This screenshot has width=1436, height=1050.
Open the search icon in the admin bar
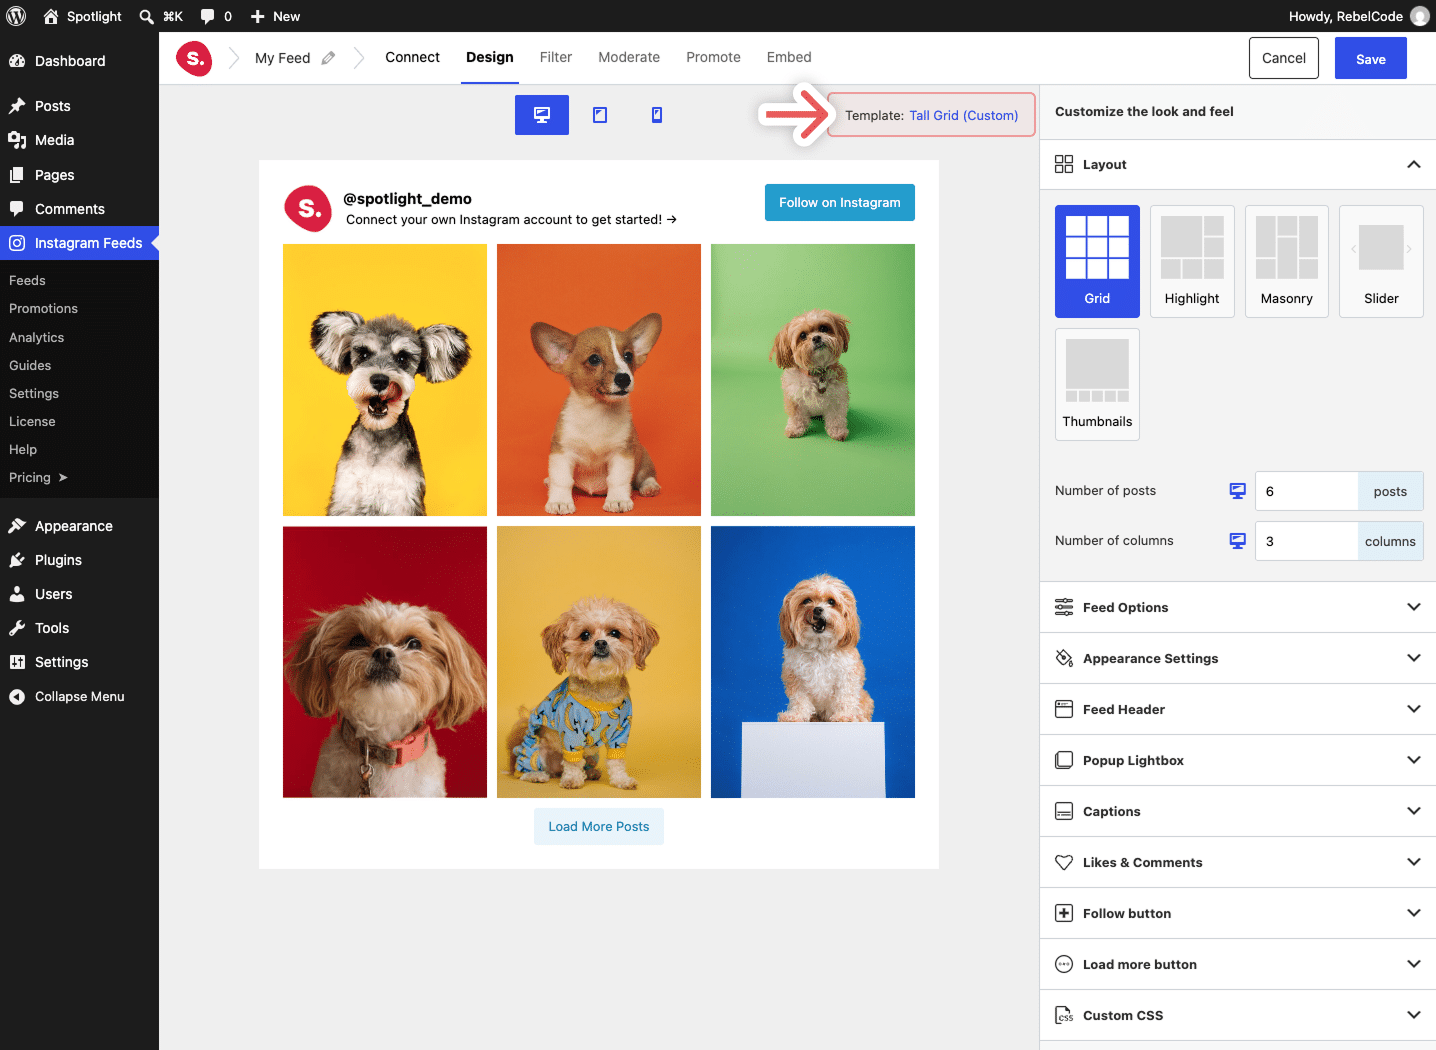coord(147,16)
